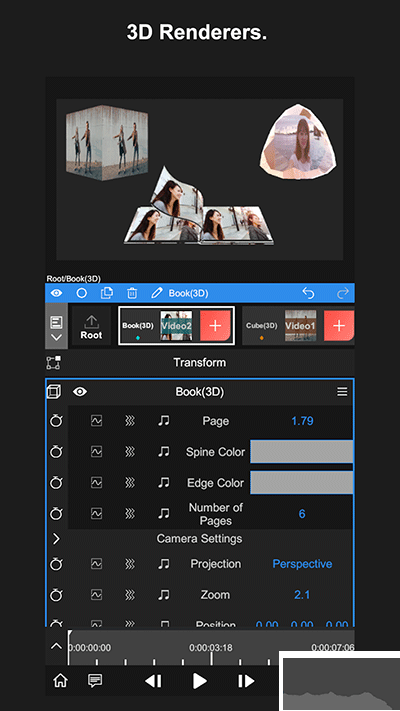Toggle layer visibility eye in blue toolbar
Image resolution: width=400 pixels, height=711 pixels.
coord(57,293)
